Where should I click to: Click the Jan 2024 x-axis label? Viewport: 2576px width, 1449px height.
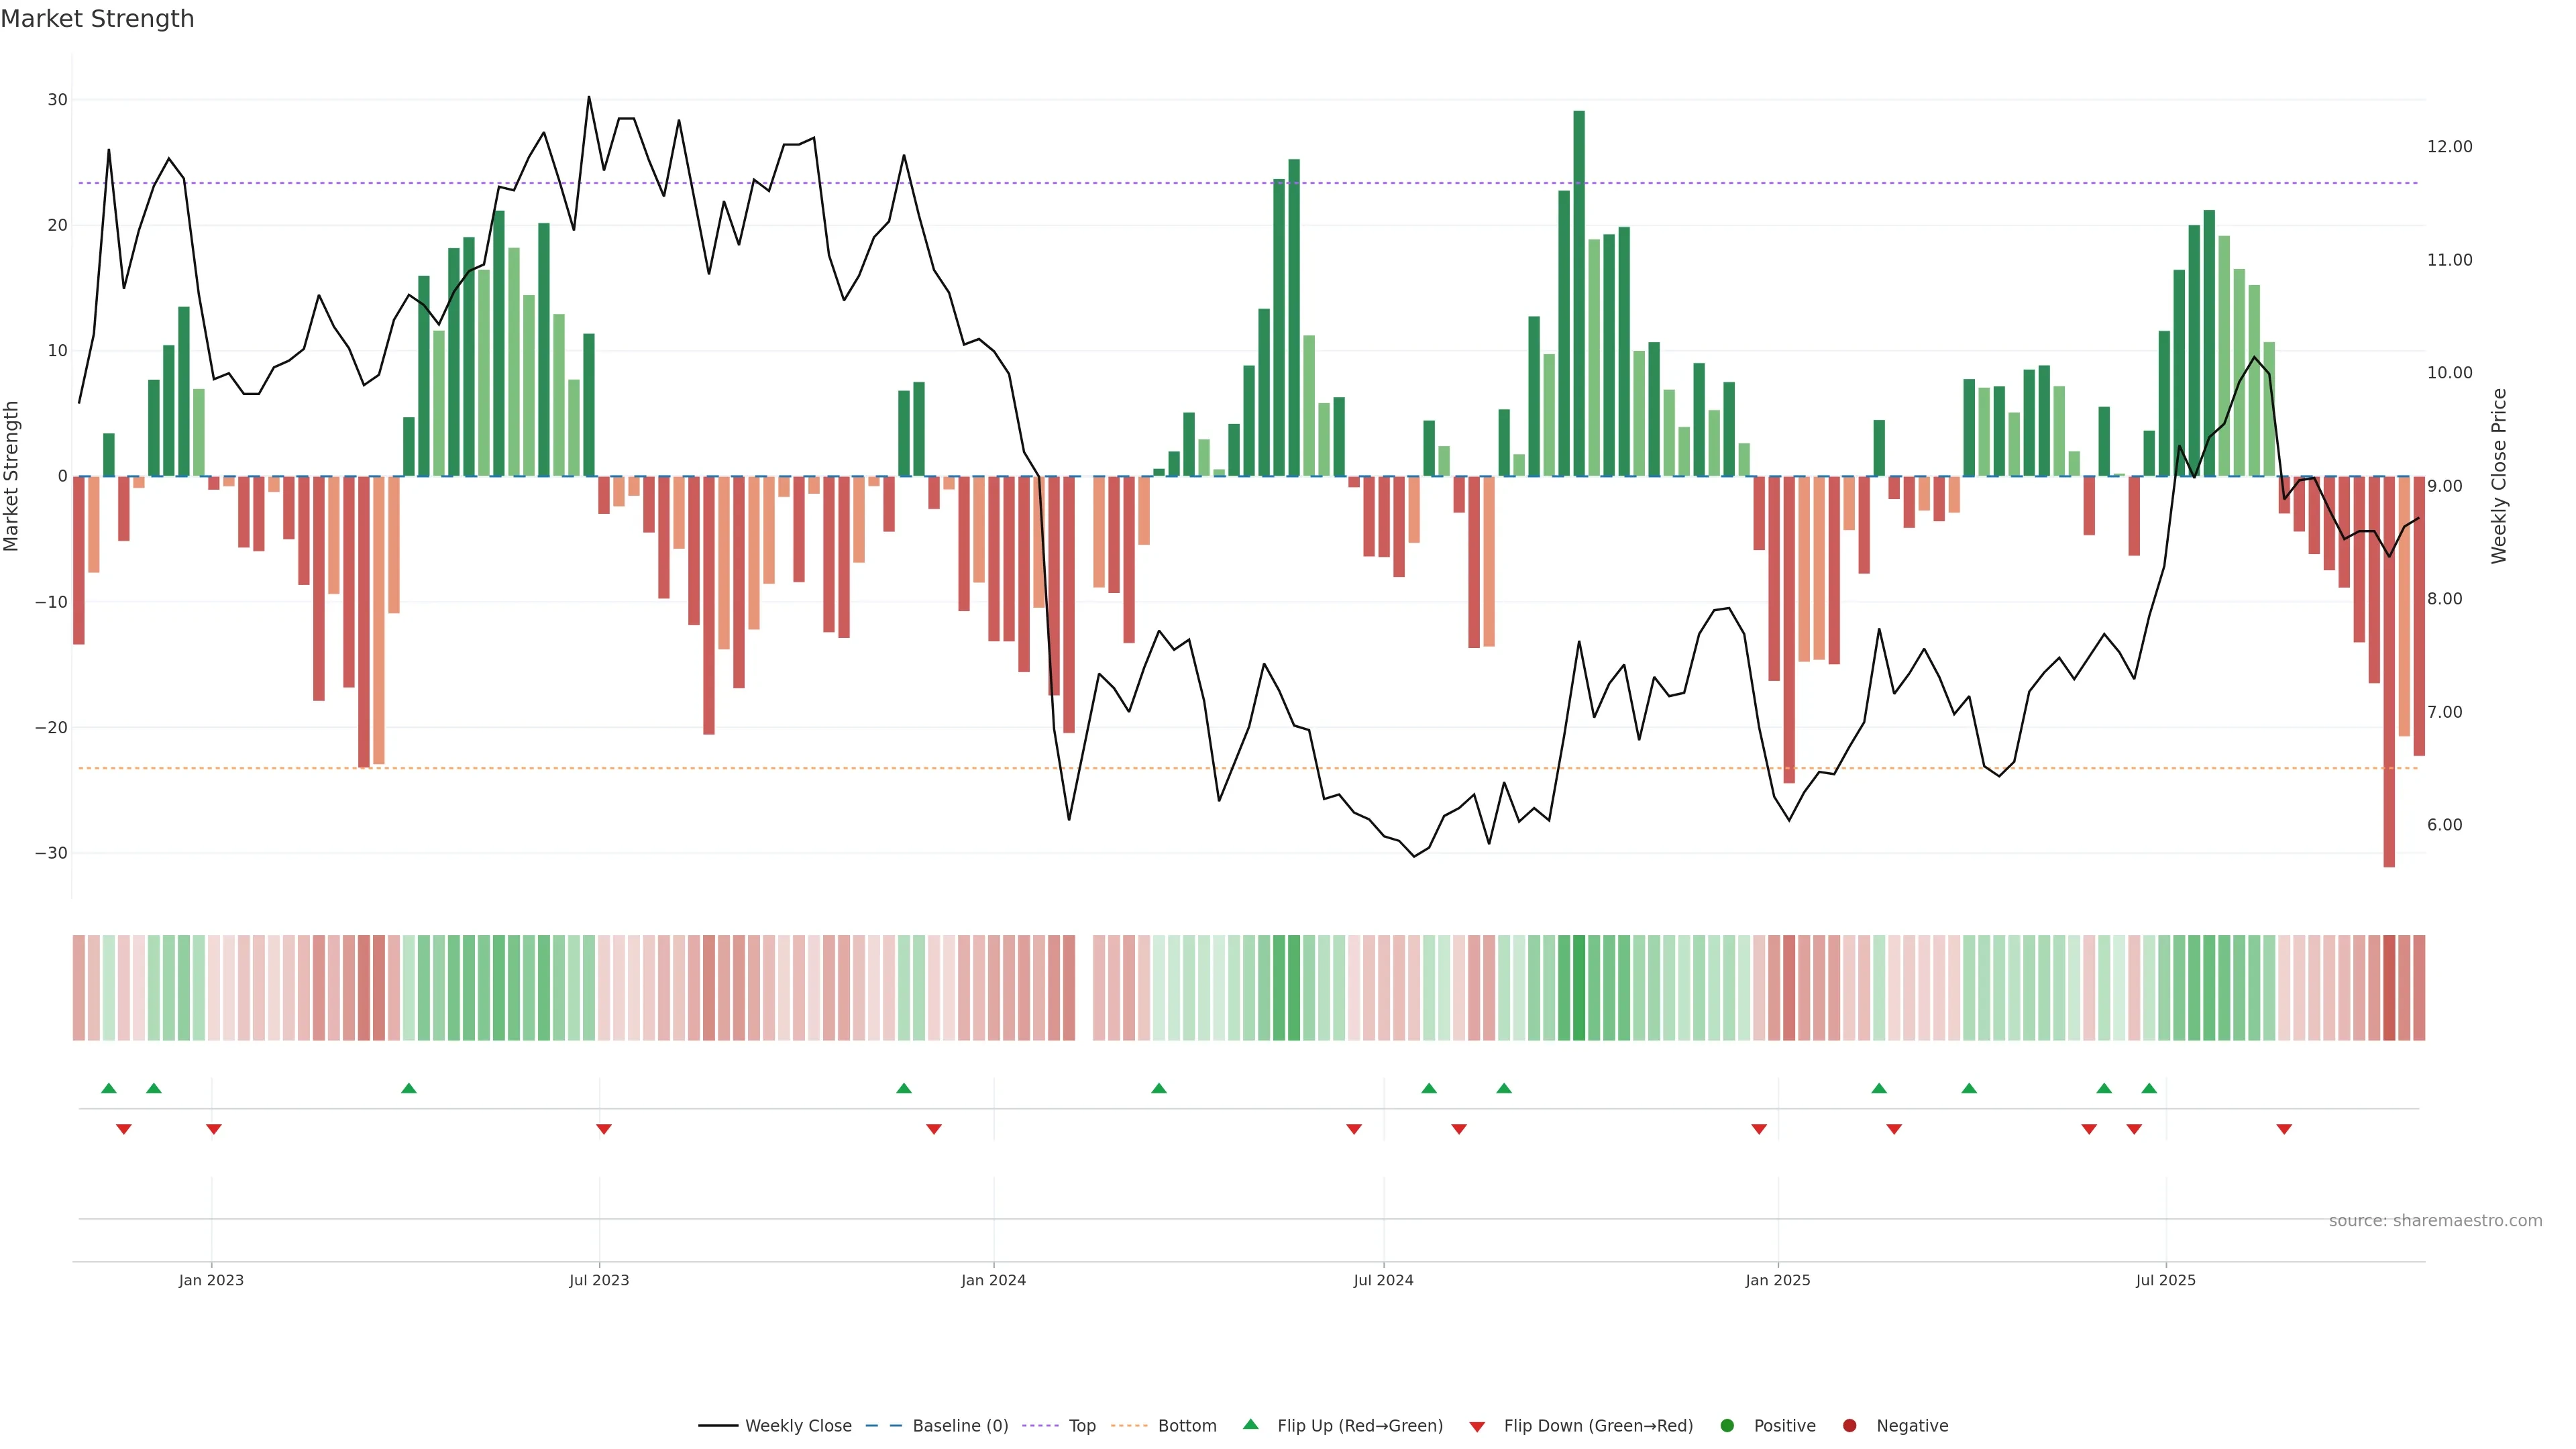(993, 1280)
